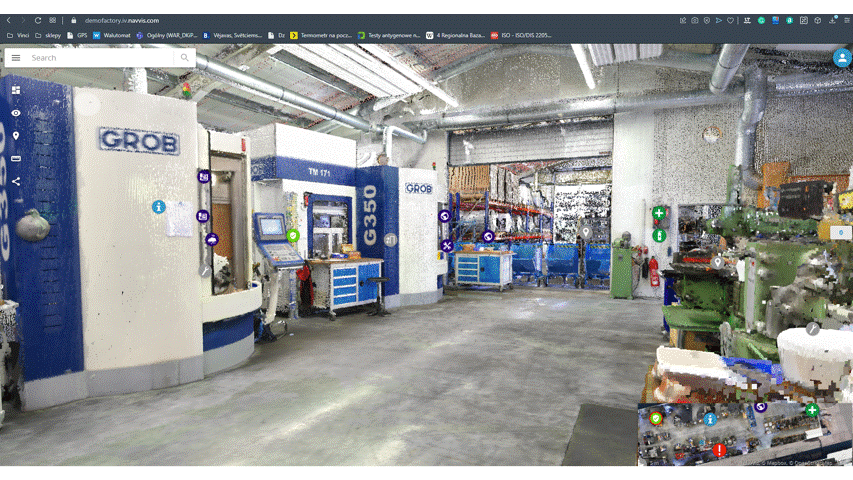Image resolution: width=853 pixels, height=480 pixels.
Task: Click the send/flow arrow icon in browser toolbar
Action: tap(719, 20)
